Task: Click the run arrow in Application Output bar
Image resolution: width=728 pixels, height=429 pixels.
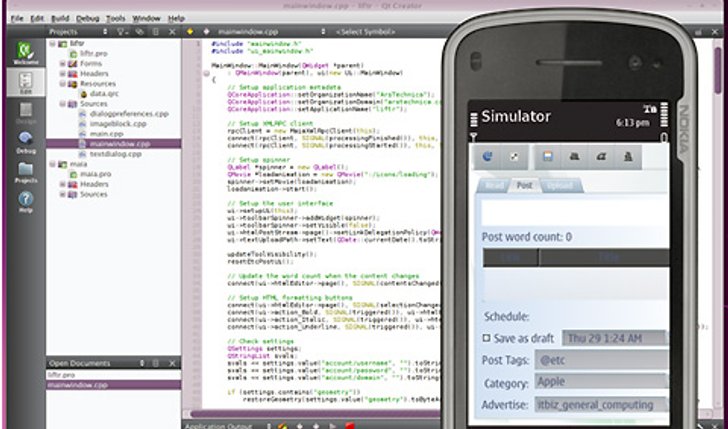Action: point(332,426)
